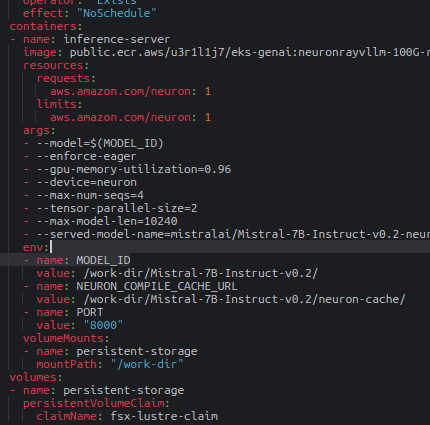Click the "requests:" key
Viewport: 430px width, 425px height.
coord(66,78)
